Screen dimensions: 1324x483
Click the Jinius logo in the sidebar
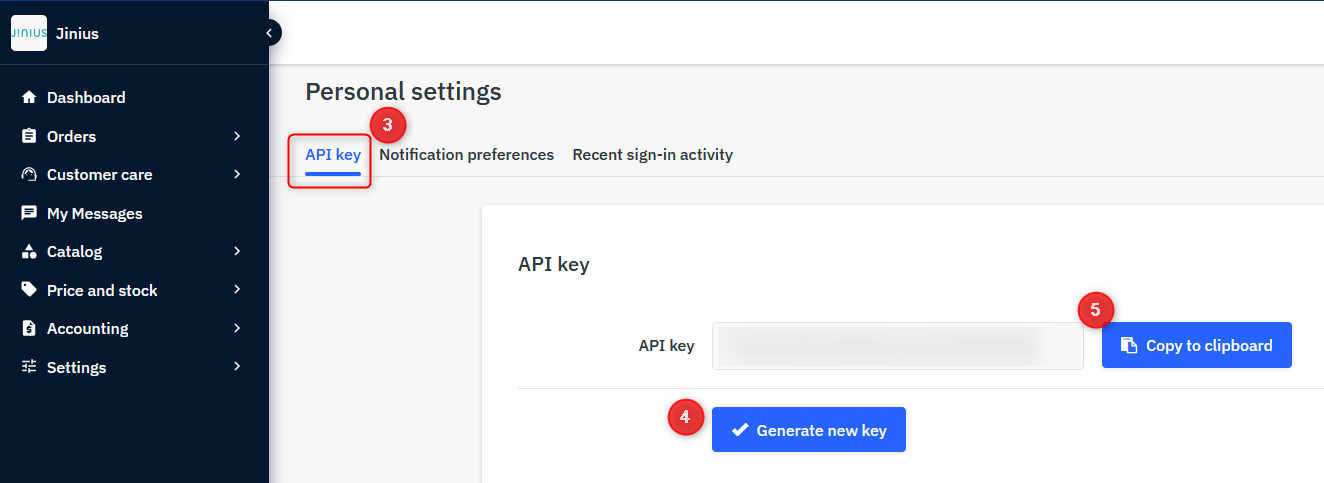(29, 33)
